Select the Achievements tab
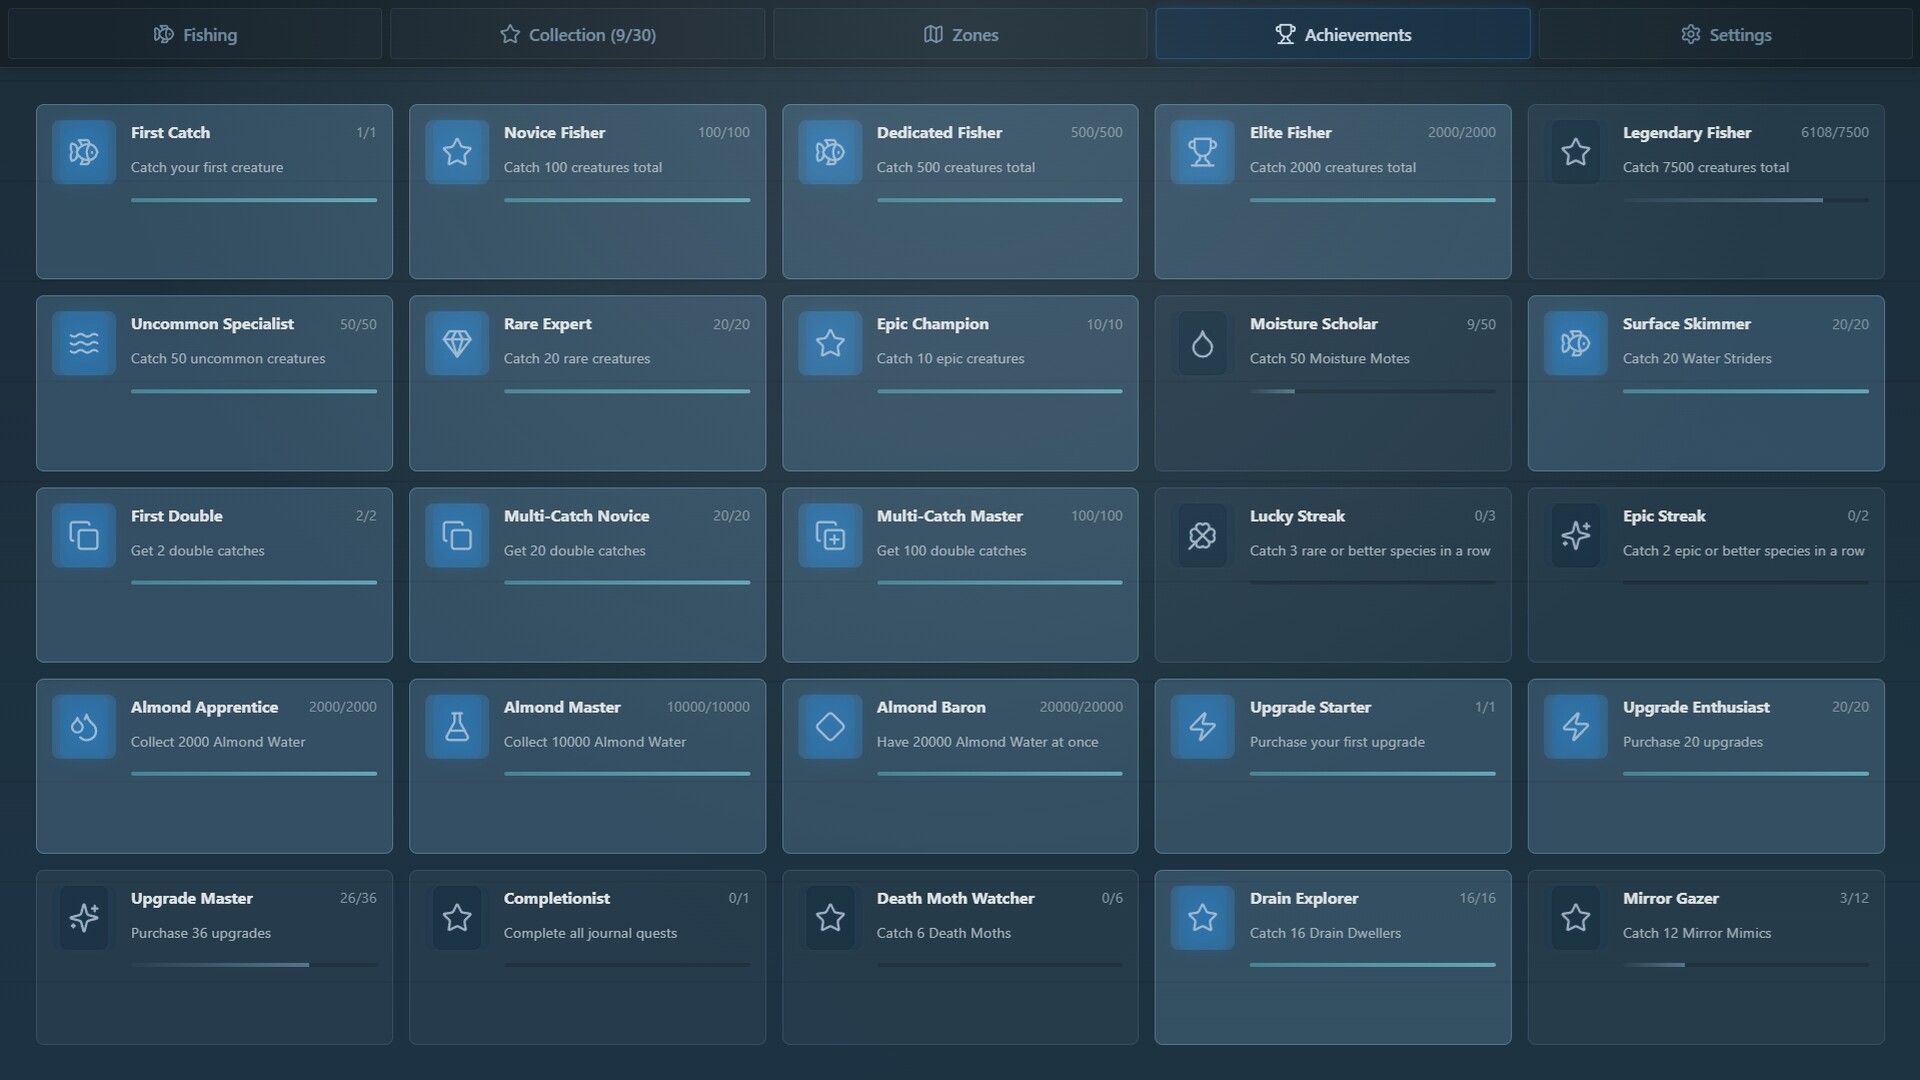The width and height of the screenshot is (1920, 1080). (1342, 34)
